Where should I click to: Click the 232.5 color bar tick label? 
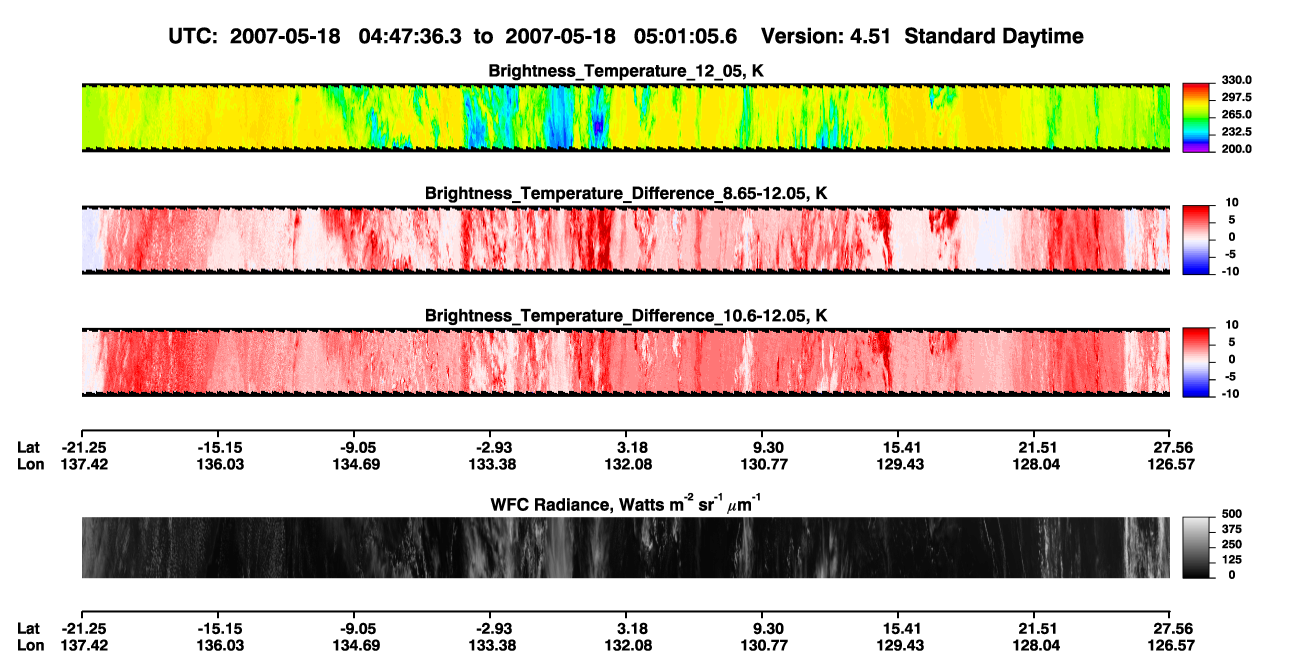pos(1235,132)
